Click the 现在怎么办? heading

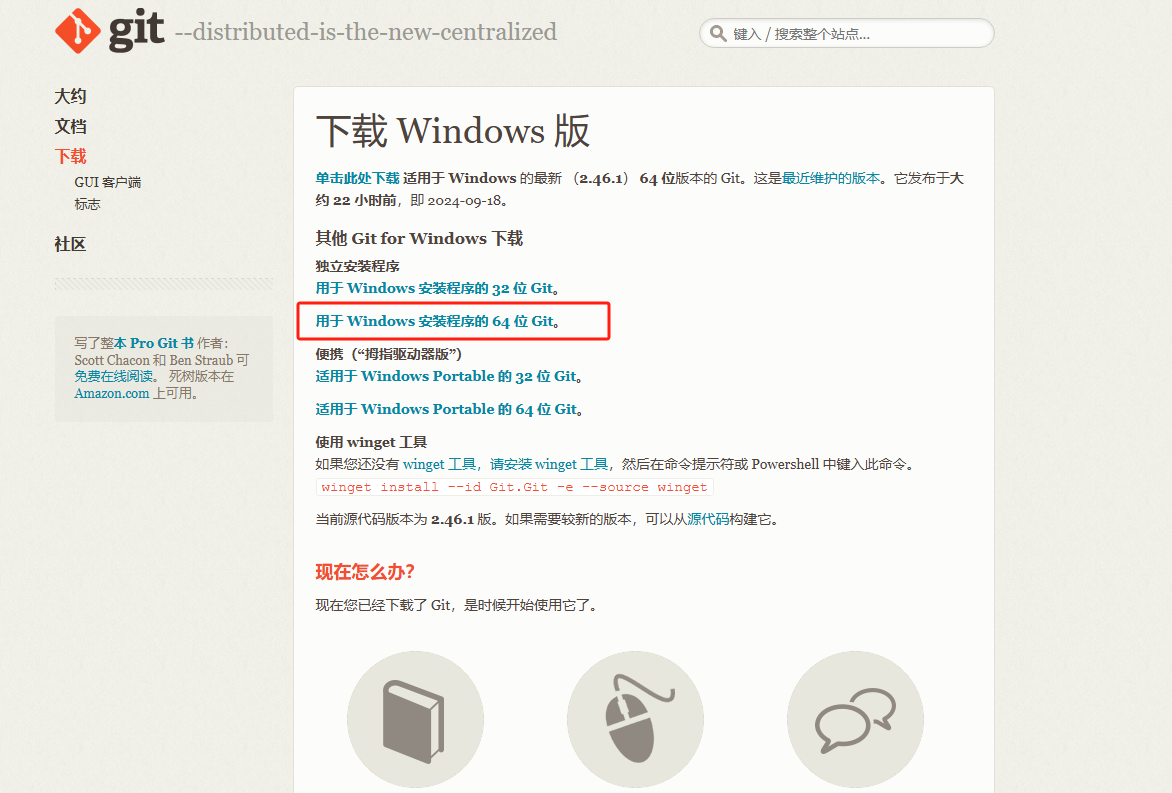coord(365,573)
